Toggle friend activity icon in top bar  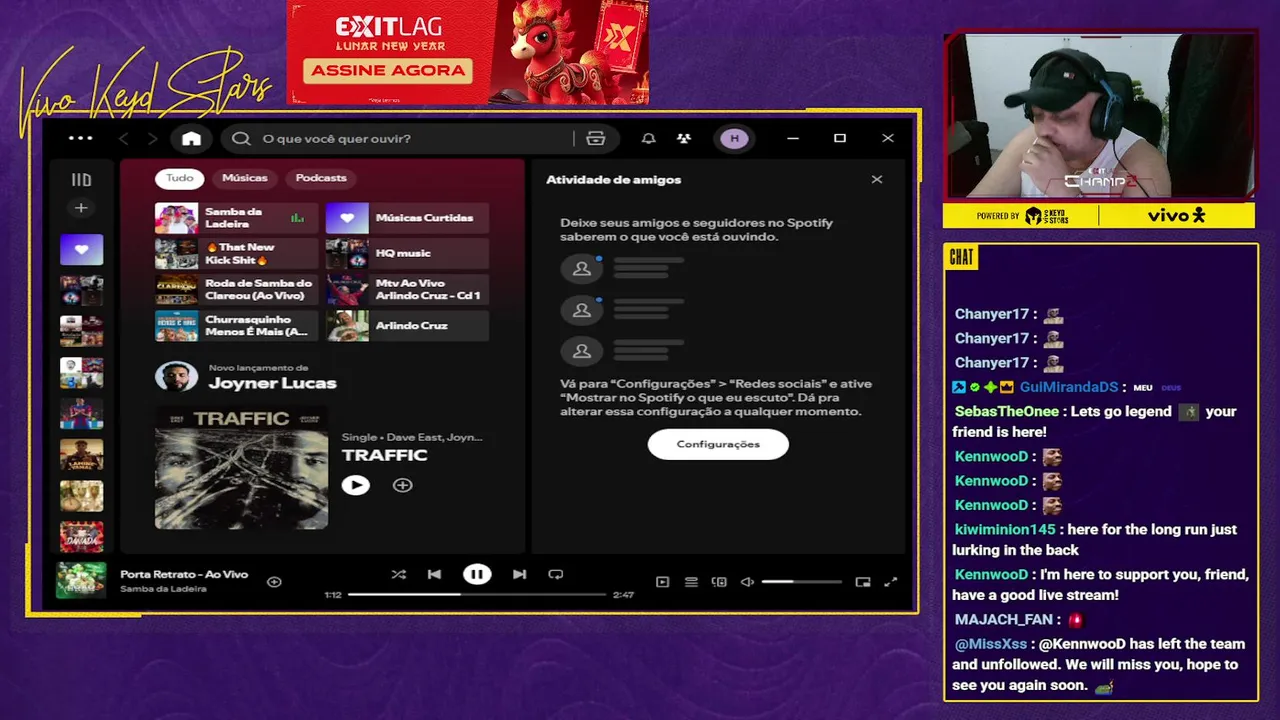click(684, 139)
